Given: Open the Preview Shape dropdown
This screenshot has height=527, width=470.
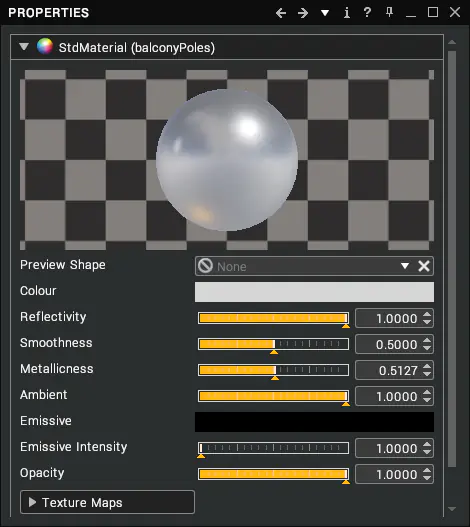Looking at the screenshot, I should [x=405, y=266].
